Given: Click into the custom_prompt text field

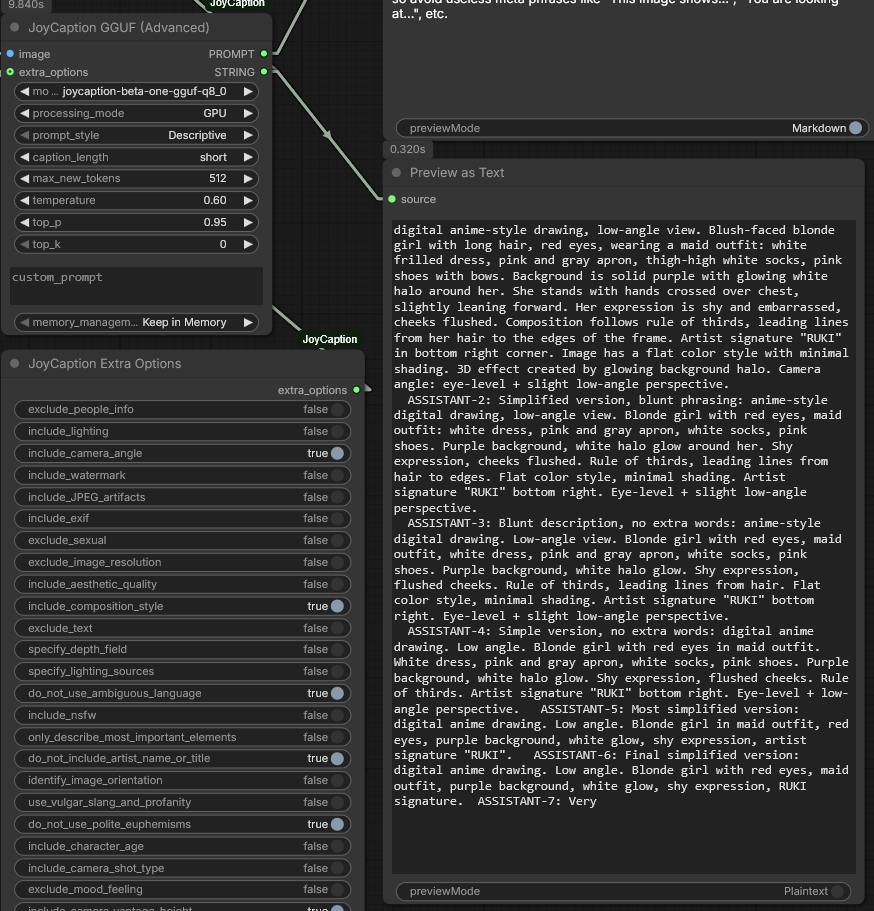Looking at the screenshot, I should 136,286.
